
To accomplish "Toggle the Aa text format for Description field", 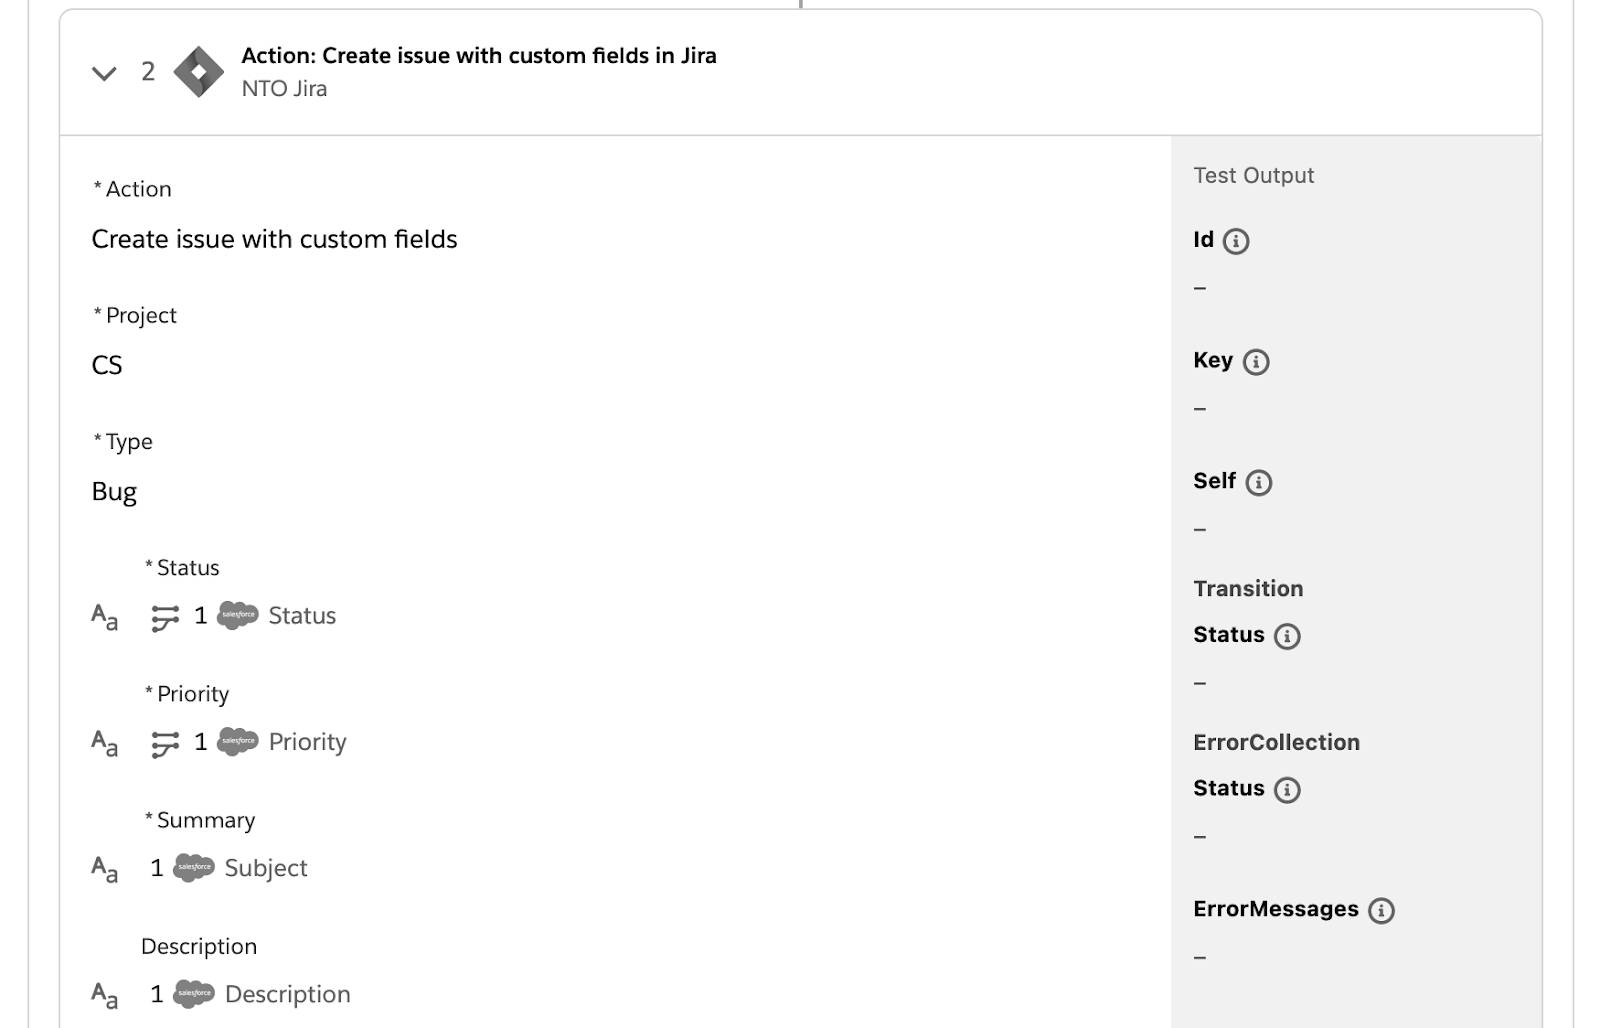I will pyautogui.click(x=105, y=995).
